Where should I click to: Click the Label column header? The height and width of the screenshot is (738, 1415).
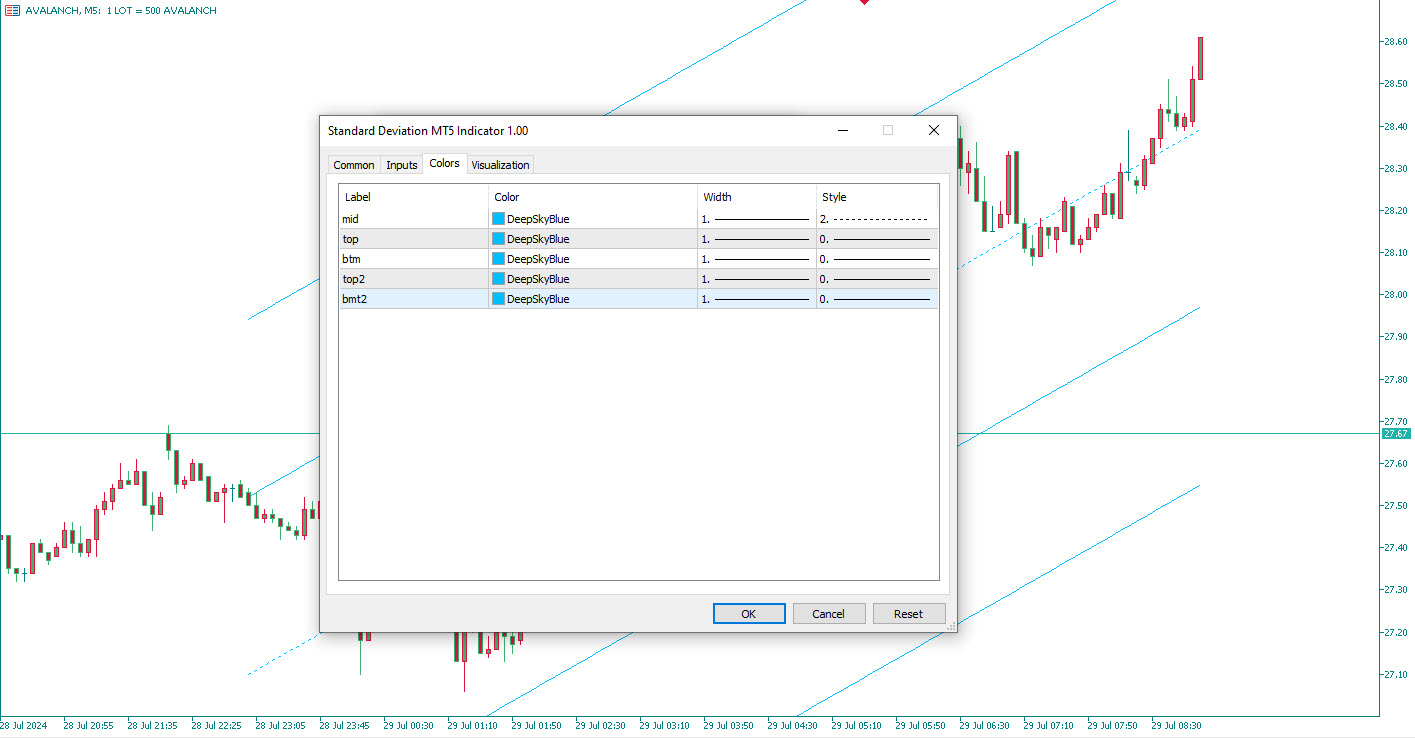pos(414,197)
